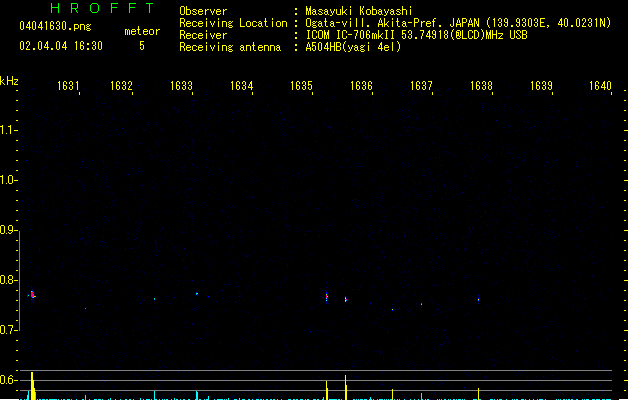Select the Ogata-vill. Akita-Pref. JAPAN location text

pyautogui.click(x=458, y=23)
